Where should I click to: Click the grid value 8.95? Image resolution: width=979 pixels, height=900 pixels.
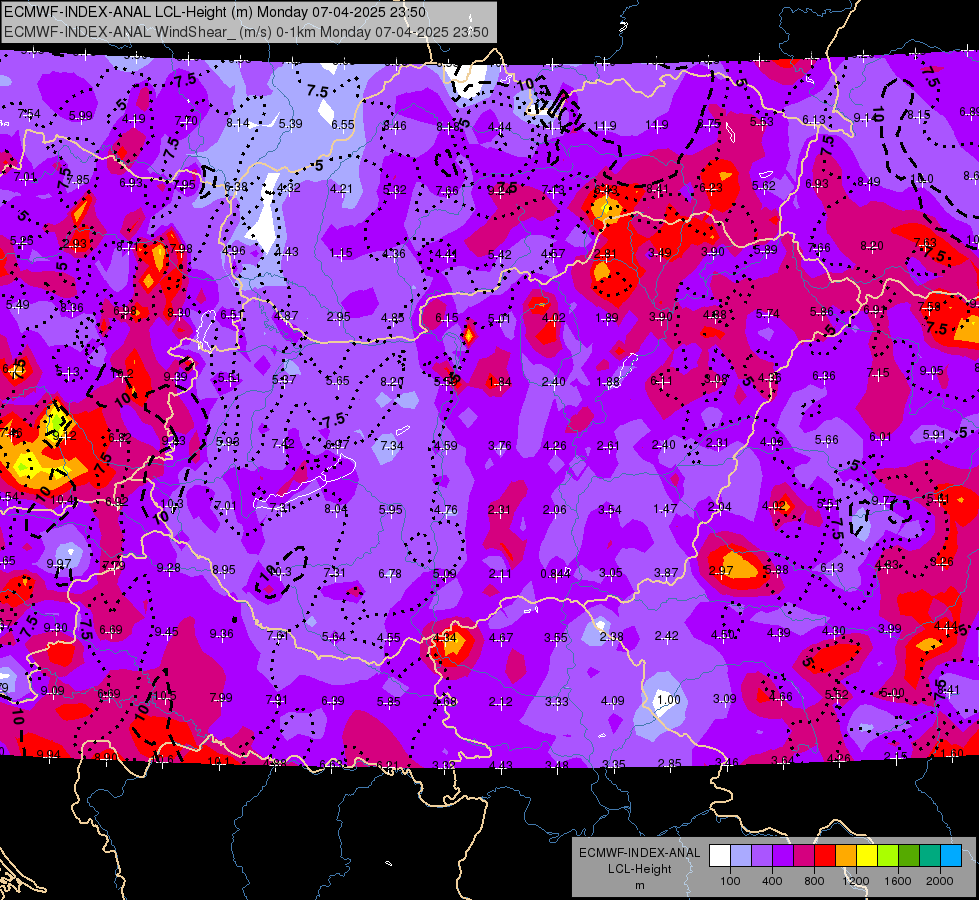point(224,570)
